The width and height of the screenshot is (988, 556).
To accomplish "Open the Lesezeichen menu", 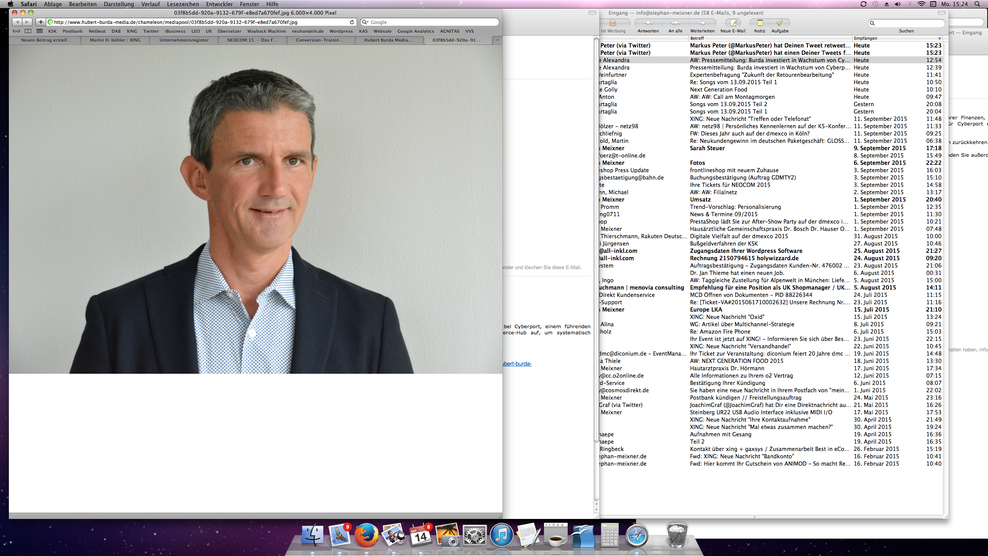I will pos(183,4).
